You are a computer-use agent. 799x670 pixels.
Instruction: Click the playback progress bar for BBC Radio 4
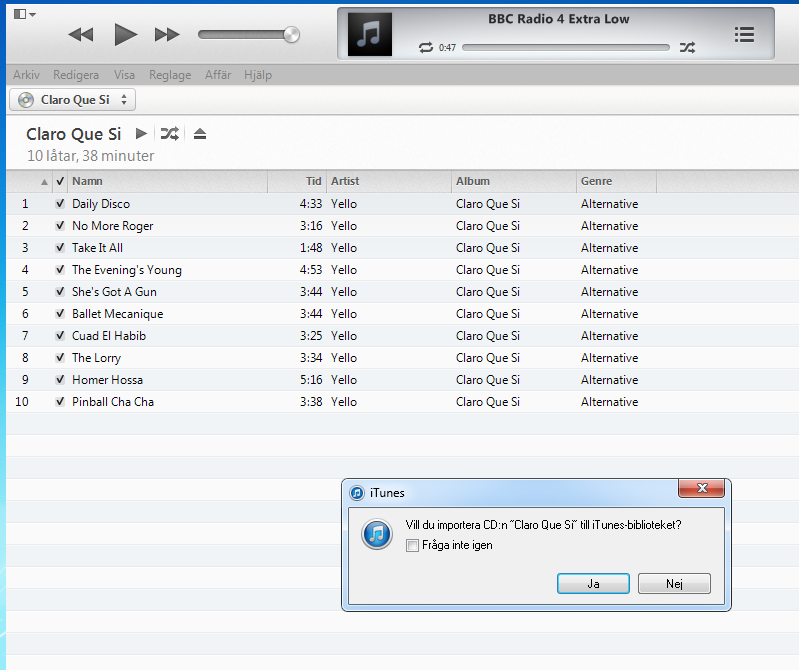pos(566,47)
